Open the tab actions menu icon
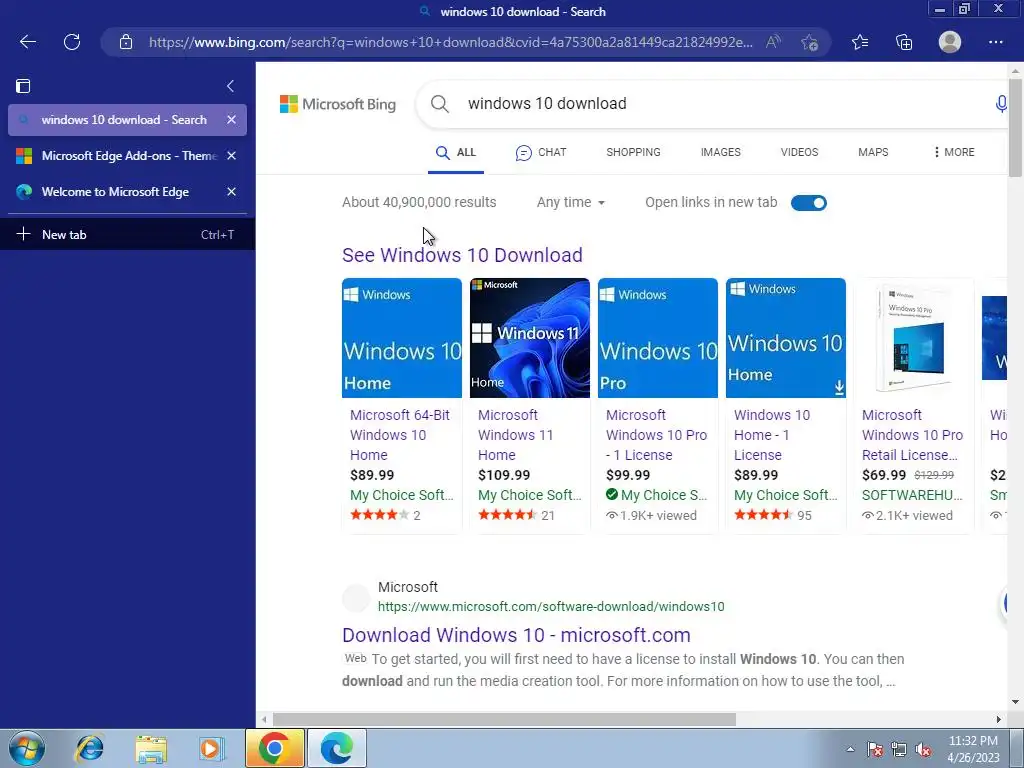The height and width of the screenshot is (768, 1024). [23, 86]
